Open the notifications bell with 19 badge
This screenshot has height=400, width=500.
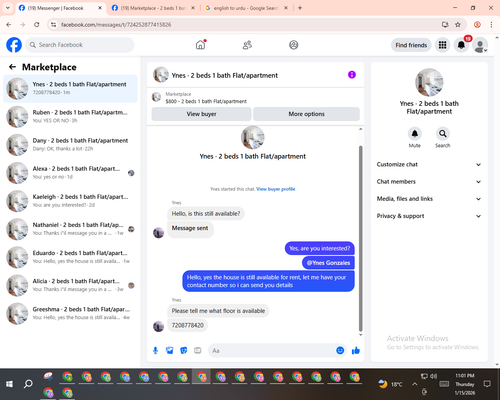[x=461, y=45]
